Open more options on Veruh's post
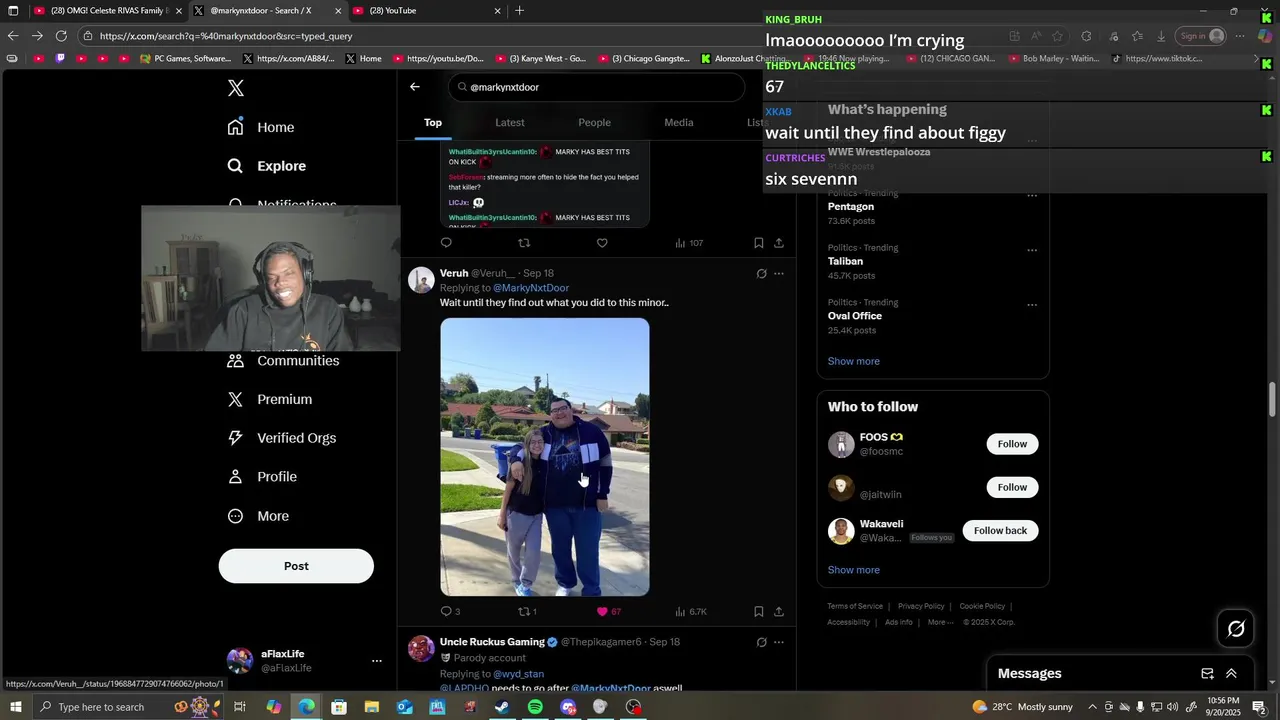1280x720 pixels. coord(779,273)
